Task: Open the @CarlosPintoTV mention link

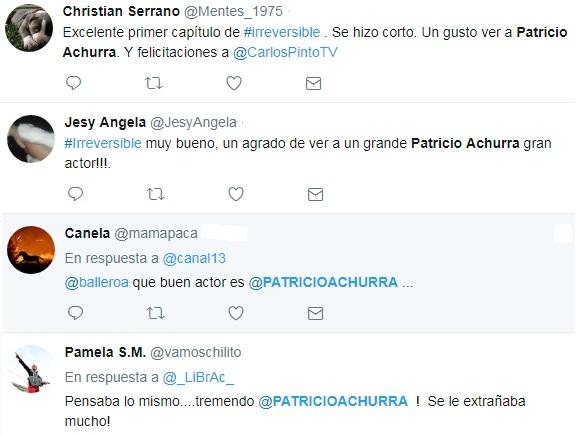Action: point(285,52)
